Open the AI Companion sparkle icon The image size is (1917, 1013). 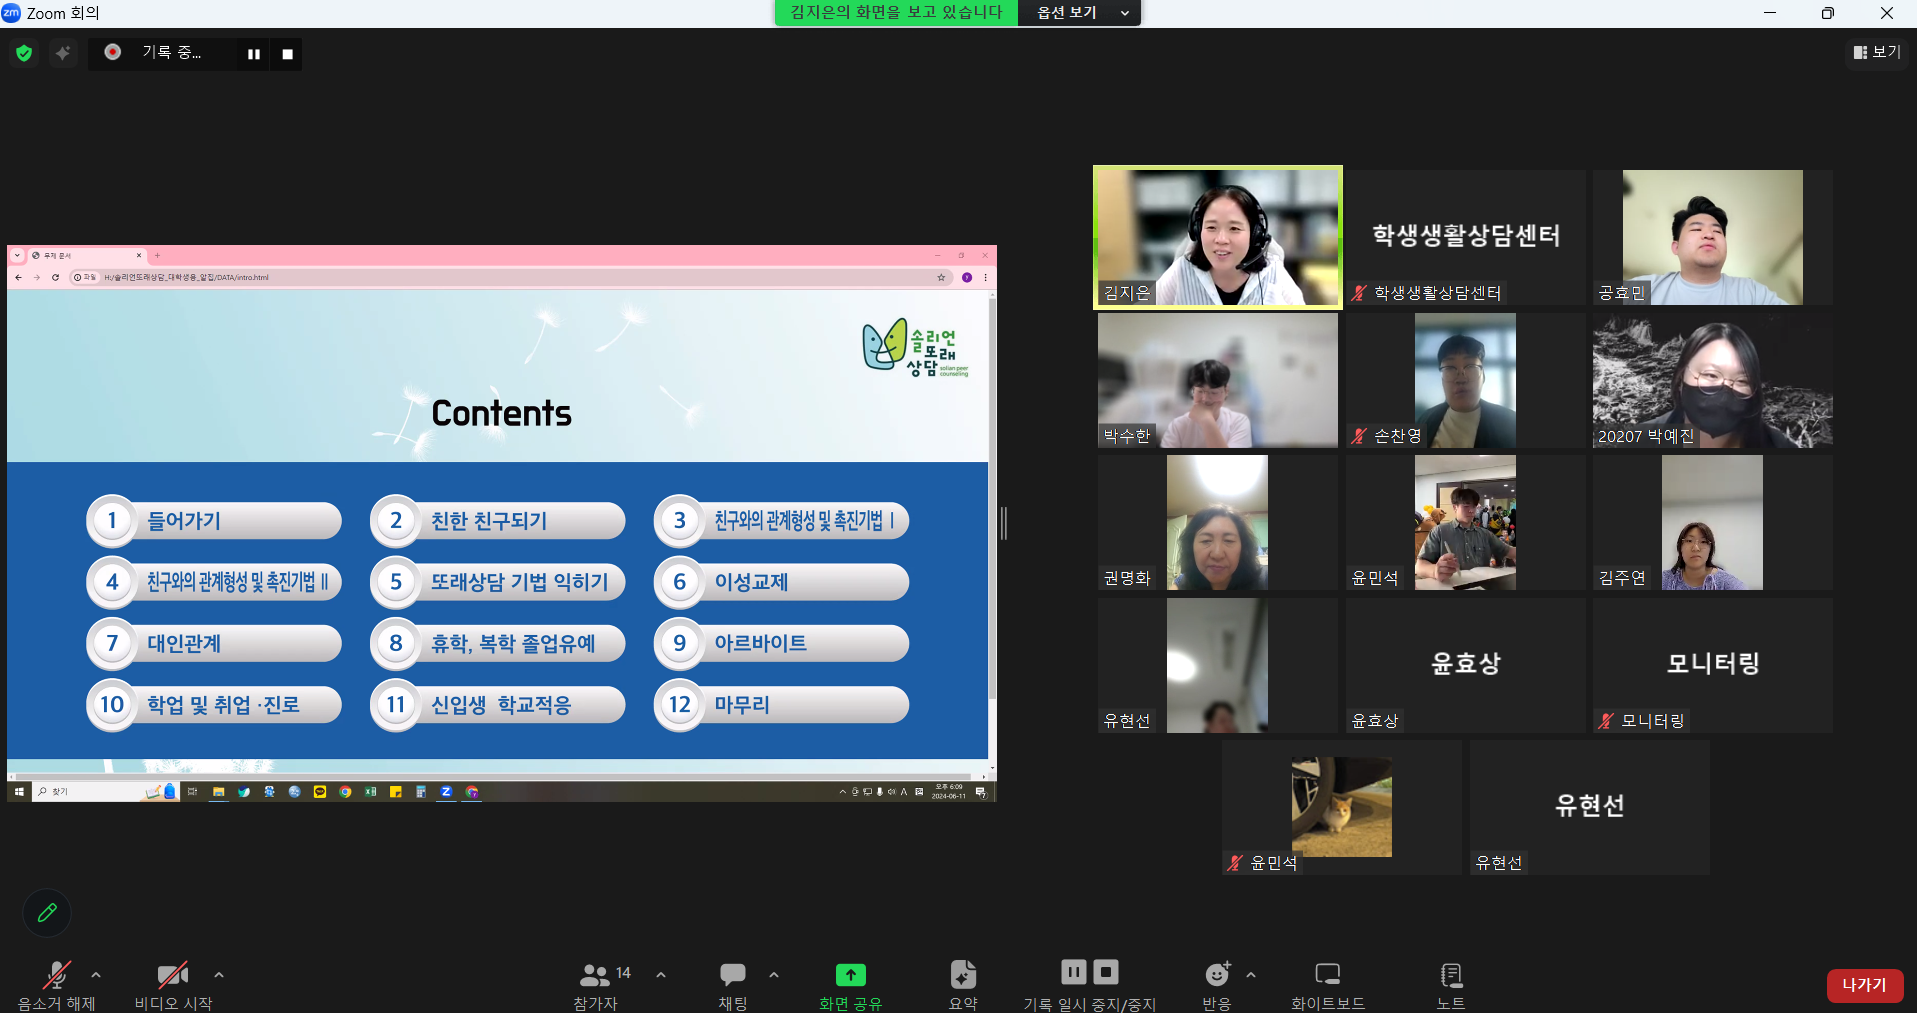(64, 53)
